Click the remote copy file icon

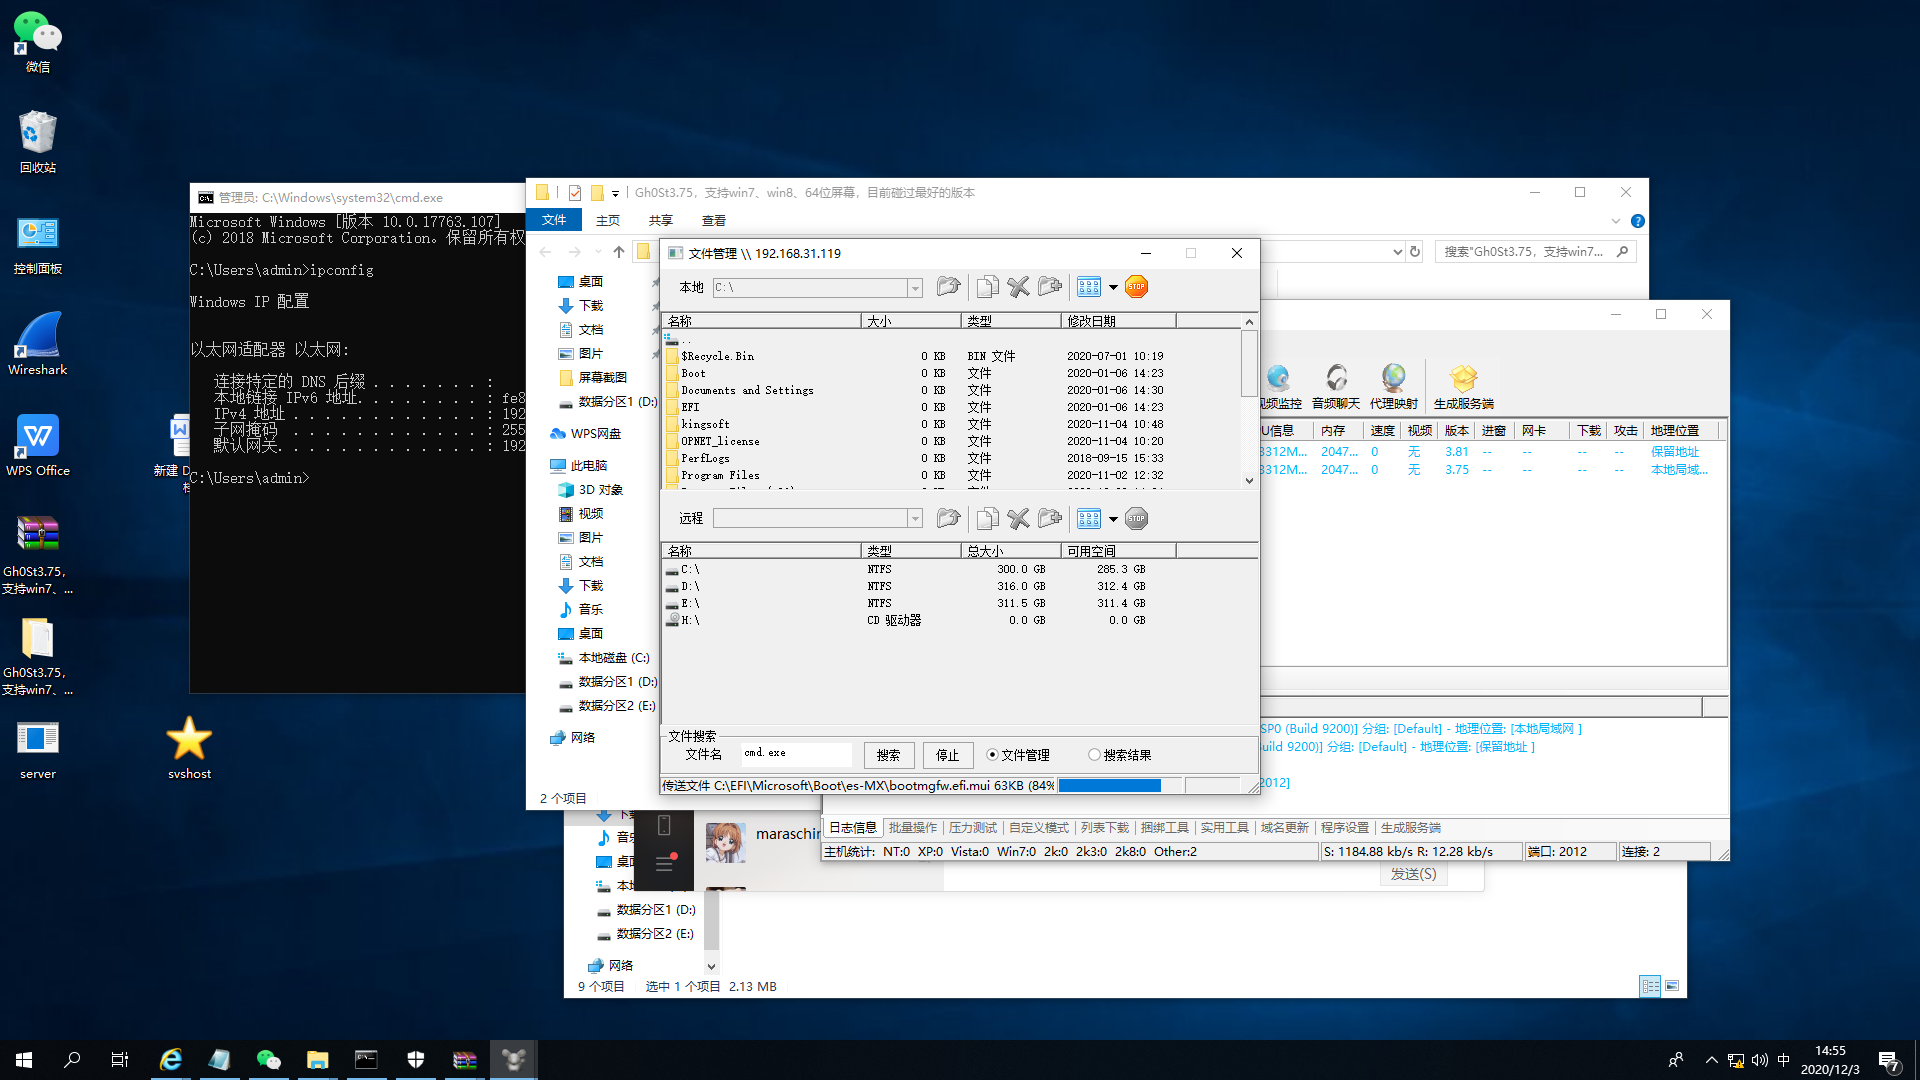point(987,518)
